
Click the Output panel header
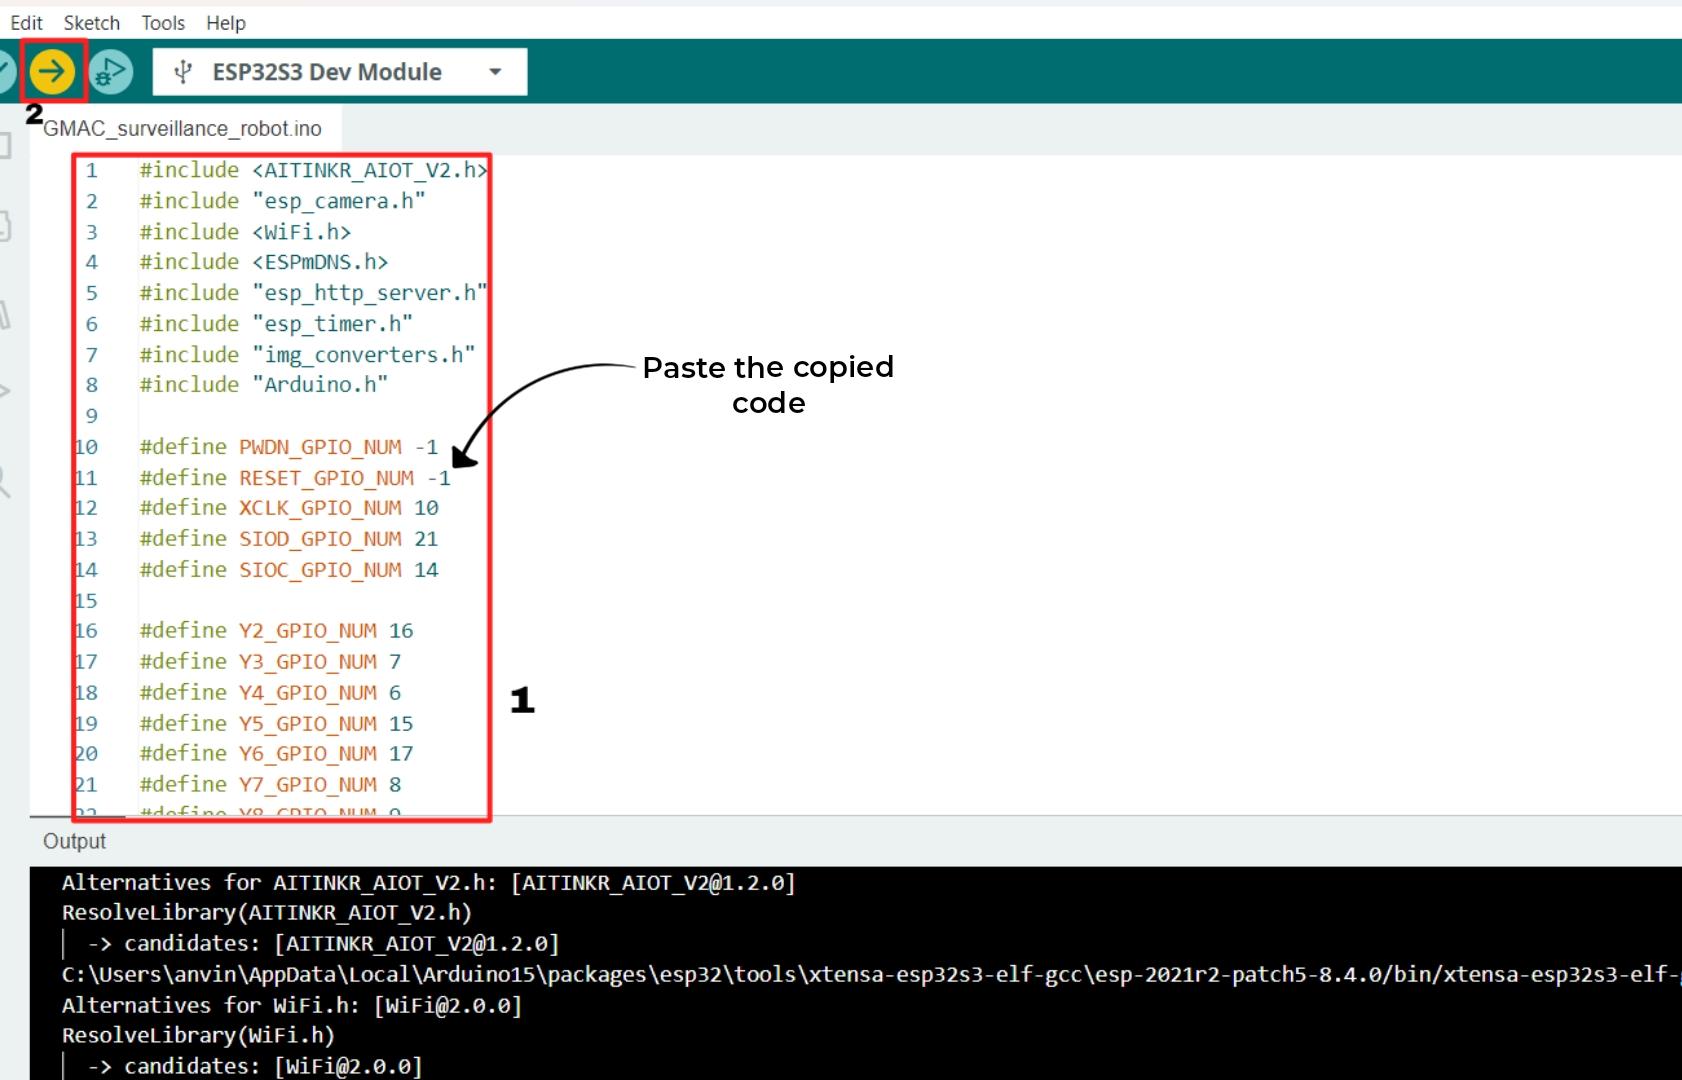point(75,841)
